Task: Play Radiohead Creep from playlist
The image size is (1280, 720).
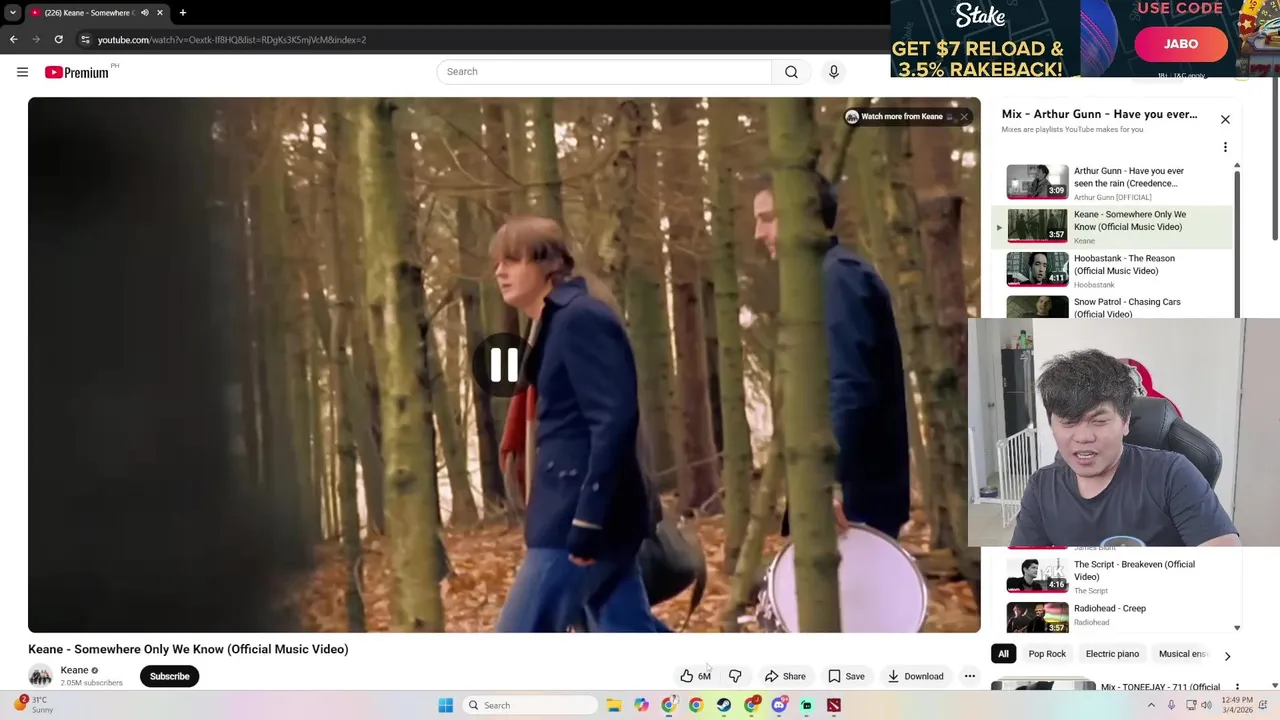Action: click(1112, 617)
